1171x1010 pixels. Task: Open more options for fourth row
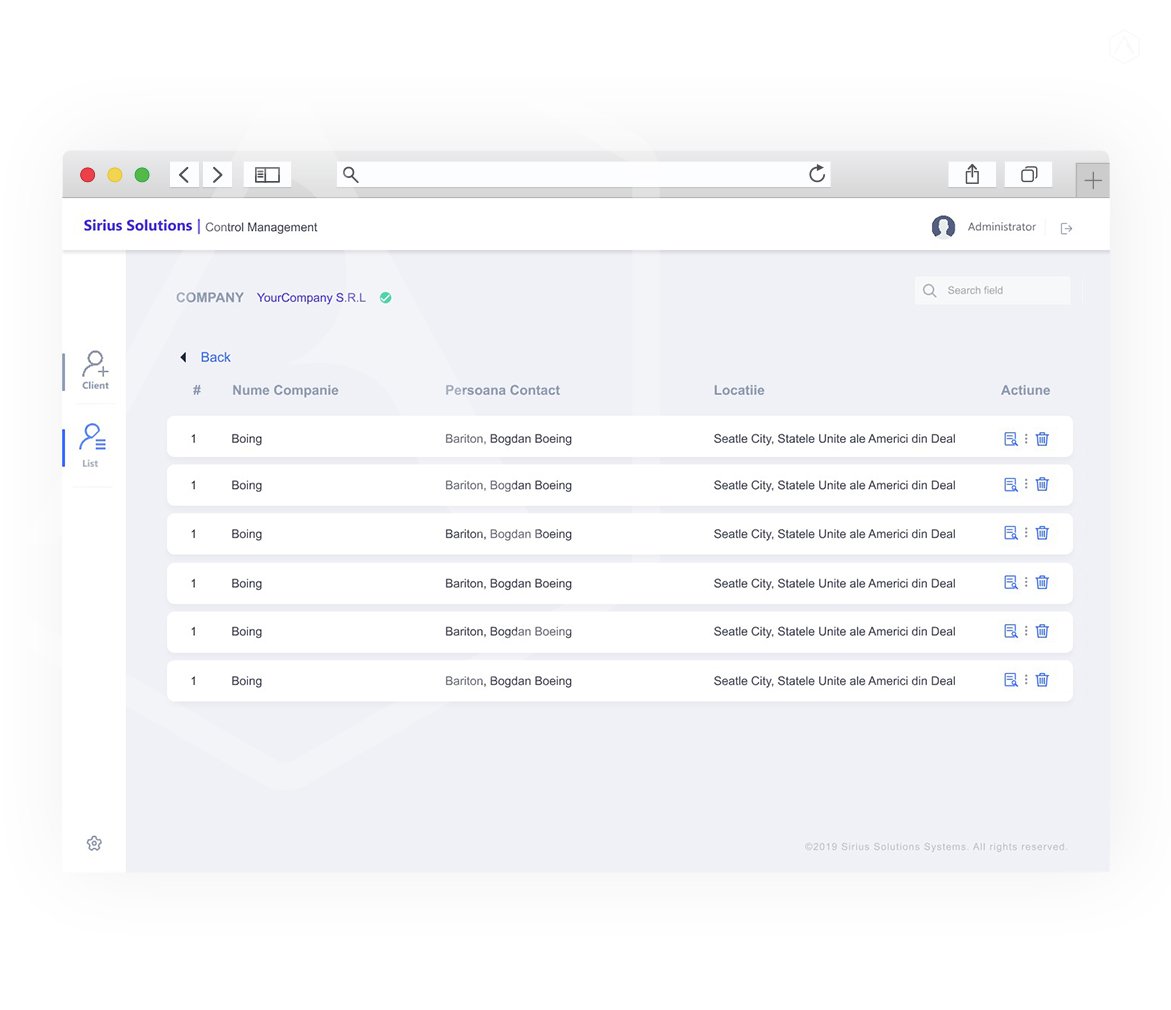coord(1026,582)
